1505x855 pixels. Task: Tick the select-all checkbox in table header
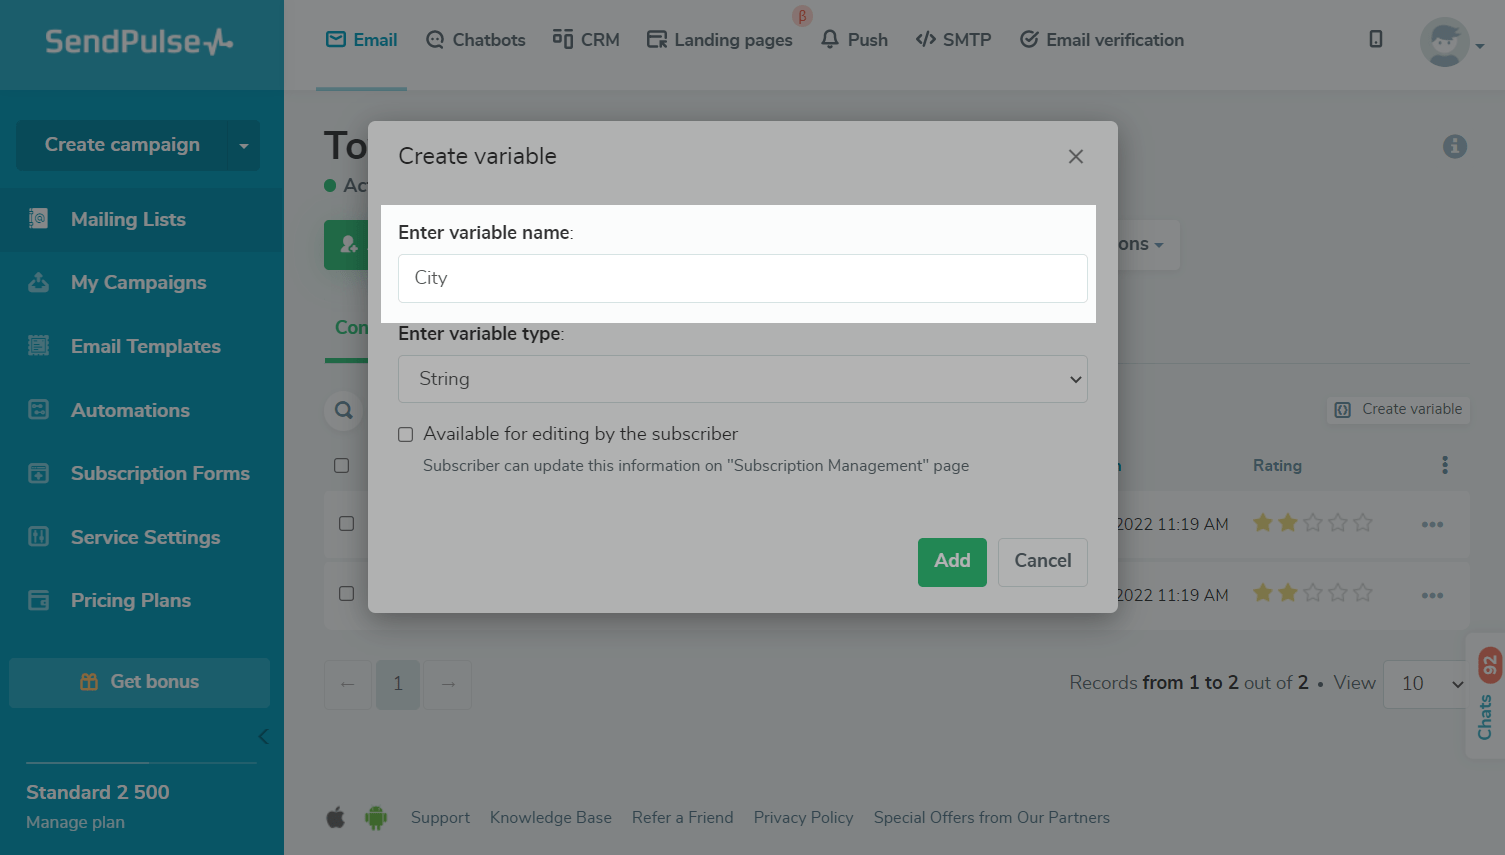tap(342, 465)
